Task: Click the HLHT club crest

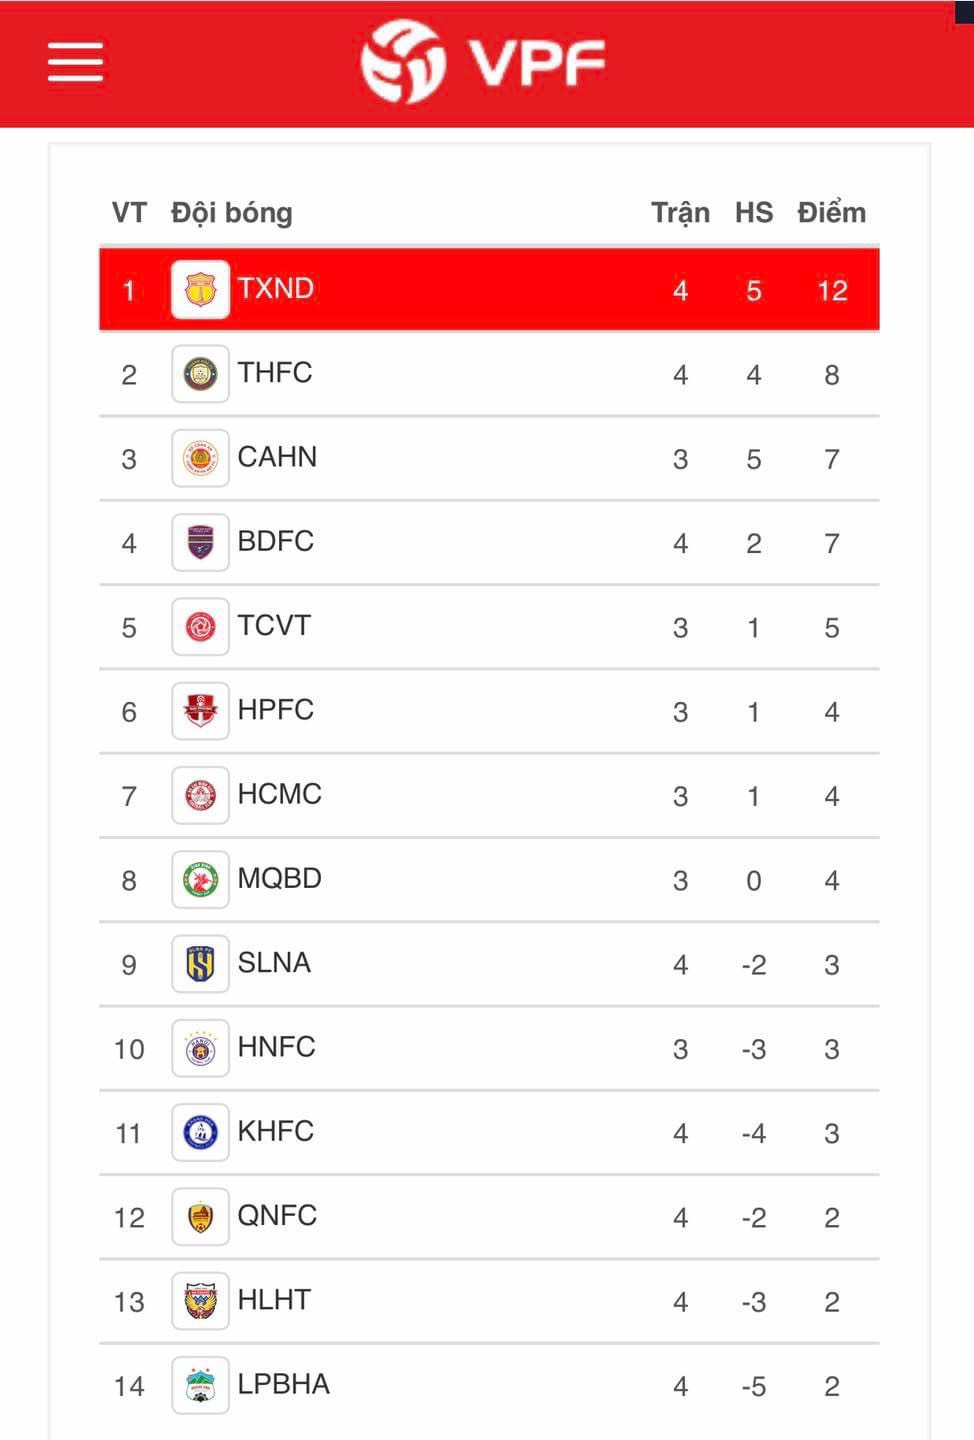Action: click(x=200, y=1301)
